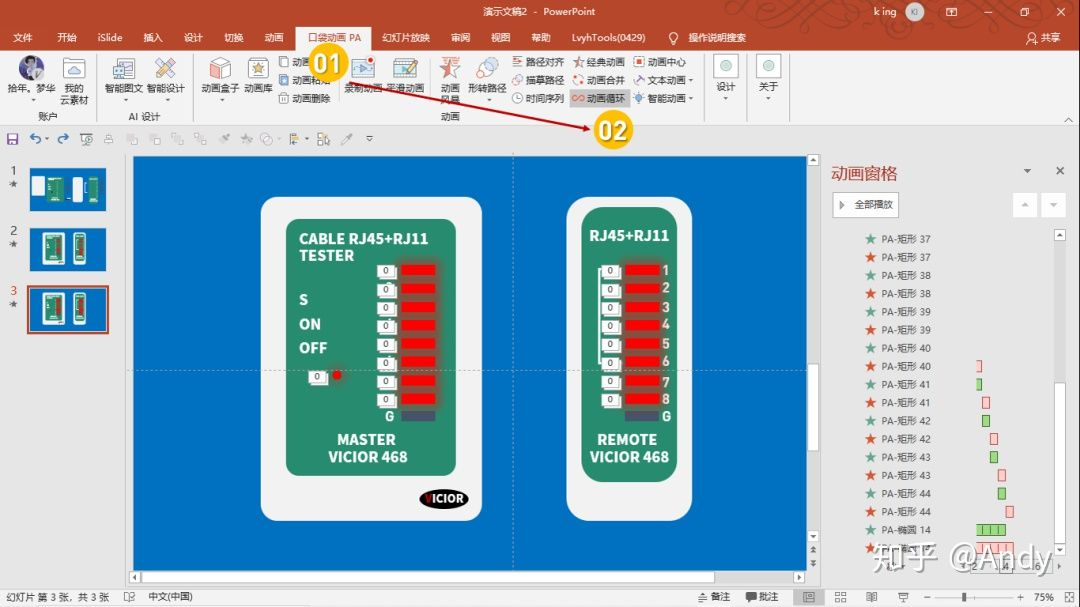Select slide 1 thumbnail
1080x607 pixels.
68,189
